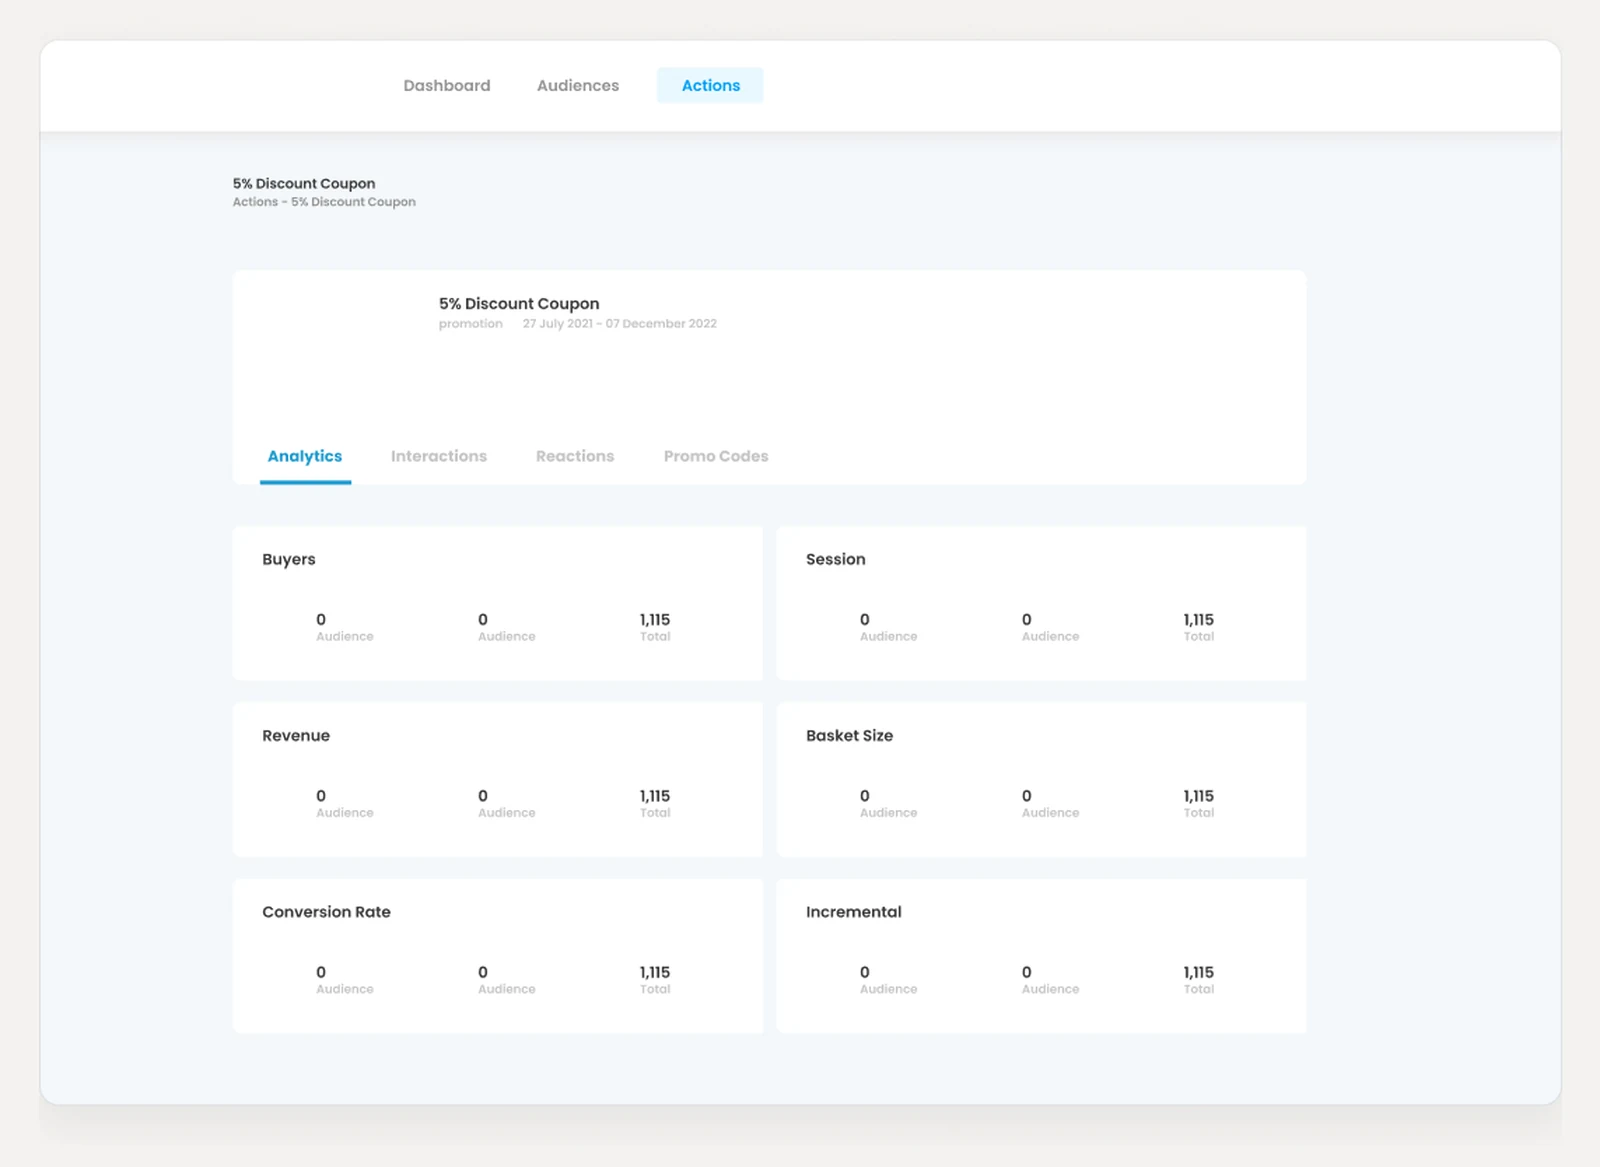This screenshot has height=1167, width=1600.
Task: Select the 1,115 Total value in Conversion Rate
Action: coord(655,972)
